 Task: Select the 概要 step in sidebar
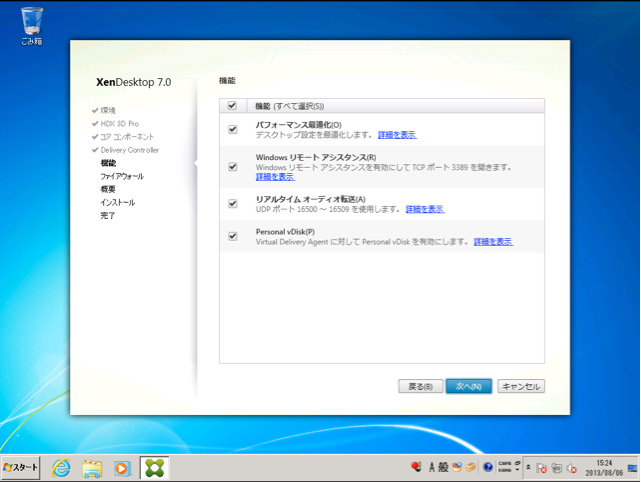click(x=108, y=189)
